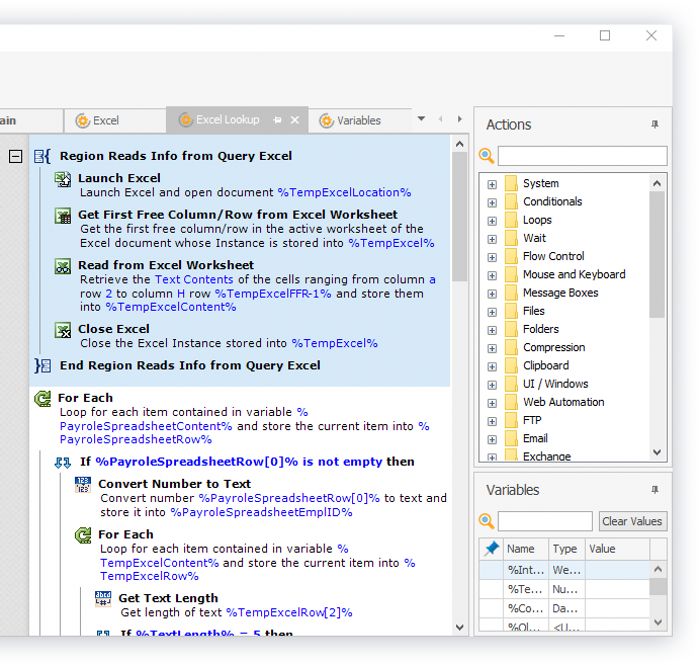This screenshot has height=665, width=699.
Task: Pin the Actions panel
Action: [x=655, y=124]
